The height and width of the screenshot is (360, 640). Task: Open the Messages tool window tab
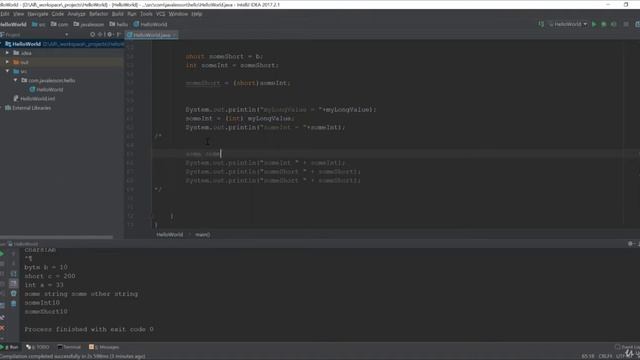104,347
